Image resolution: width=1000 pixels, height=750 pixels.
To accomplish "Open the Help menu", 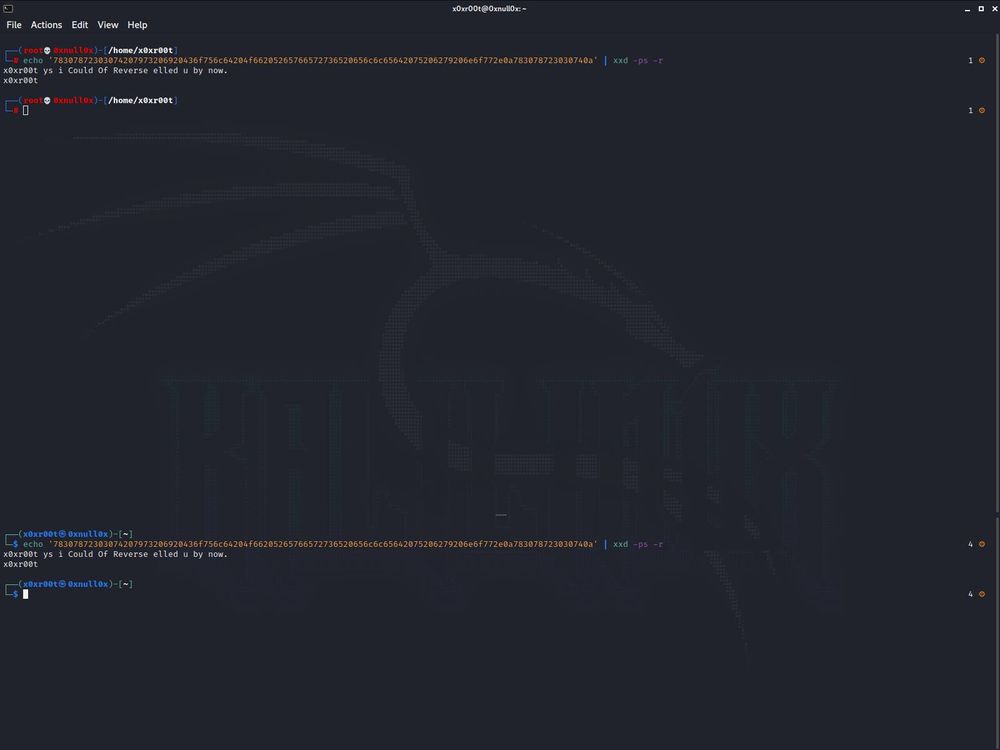I will (137, 25).
